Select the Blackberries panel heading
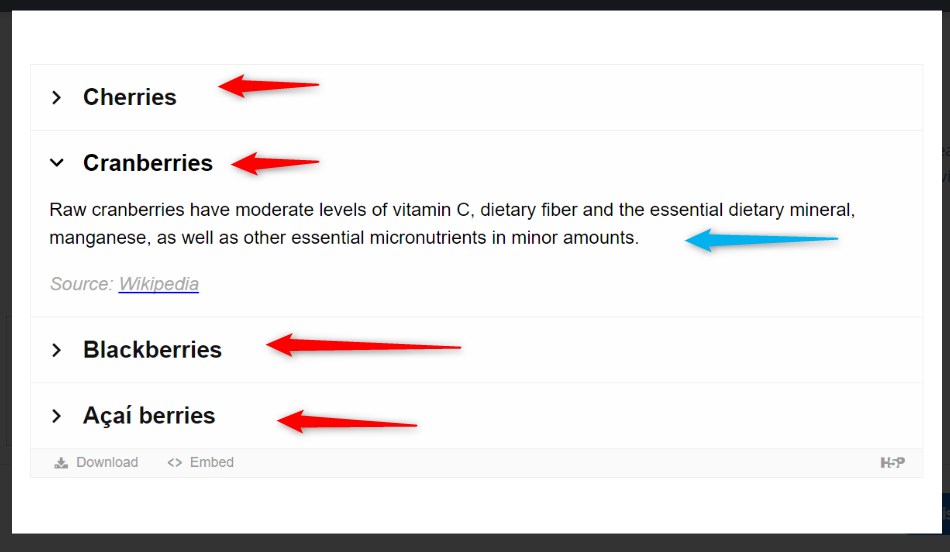The image size is (950, 552). tap(152, 350)
